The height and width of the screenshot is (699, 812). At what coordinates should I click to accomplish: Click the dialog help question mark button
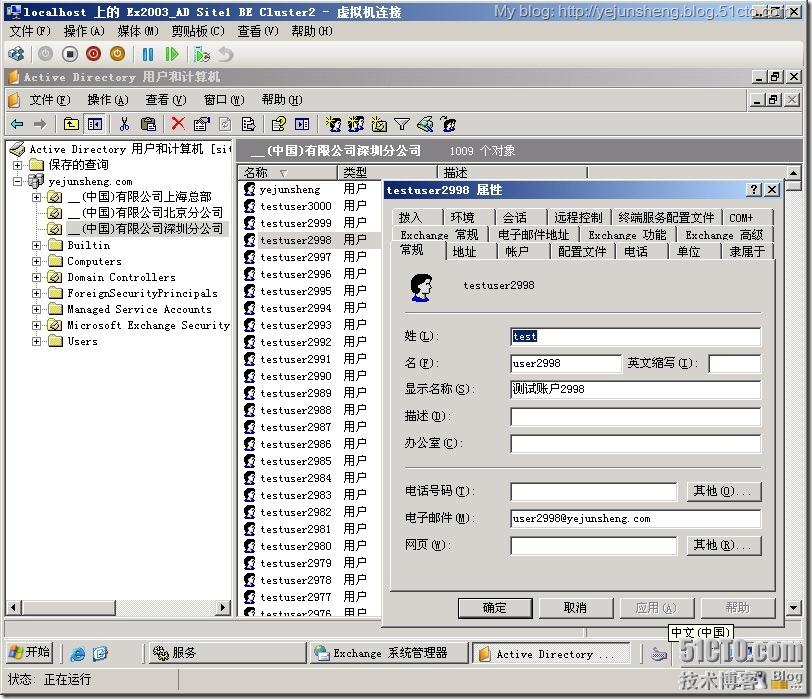tap(753, 190)
